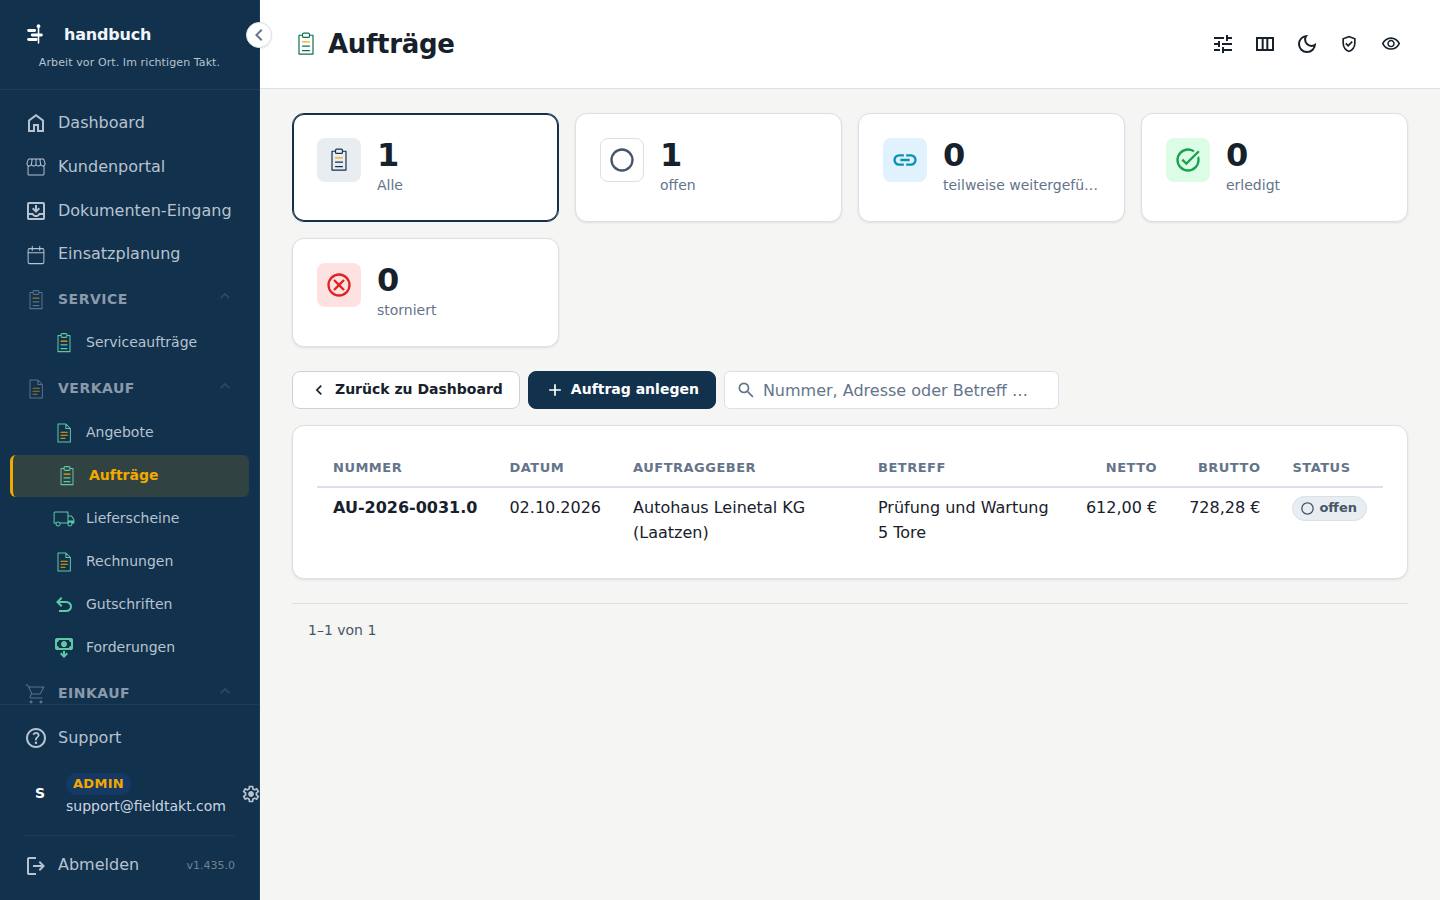Collapse the SERVICE section

(x=225, y=298)
